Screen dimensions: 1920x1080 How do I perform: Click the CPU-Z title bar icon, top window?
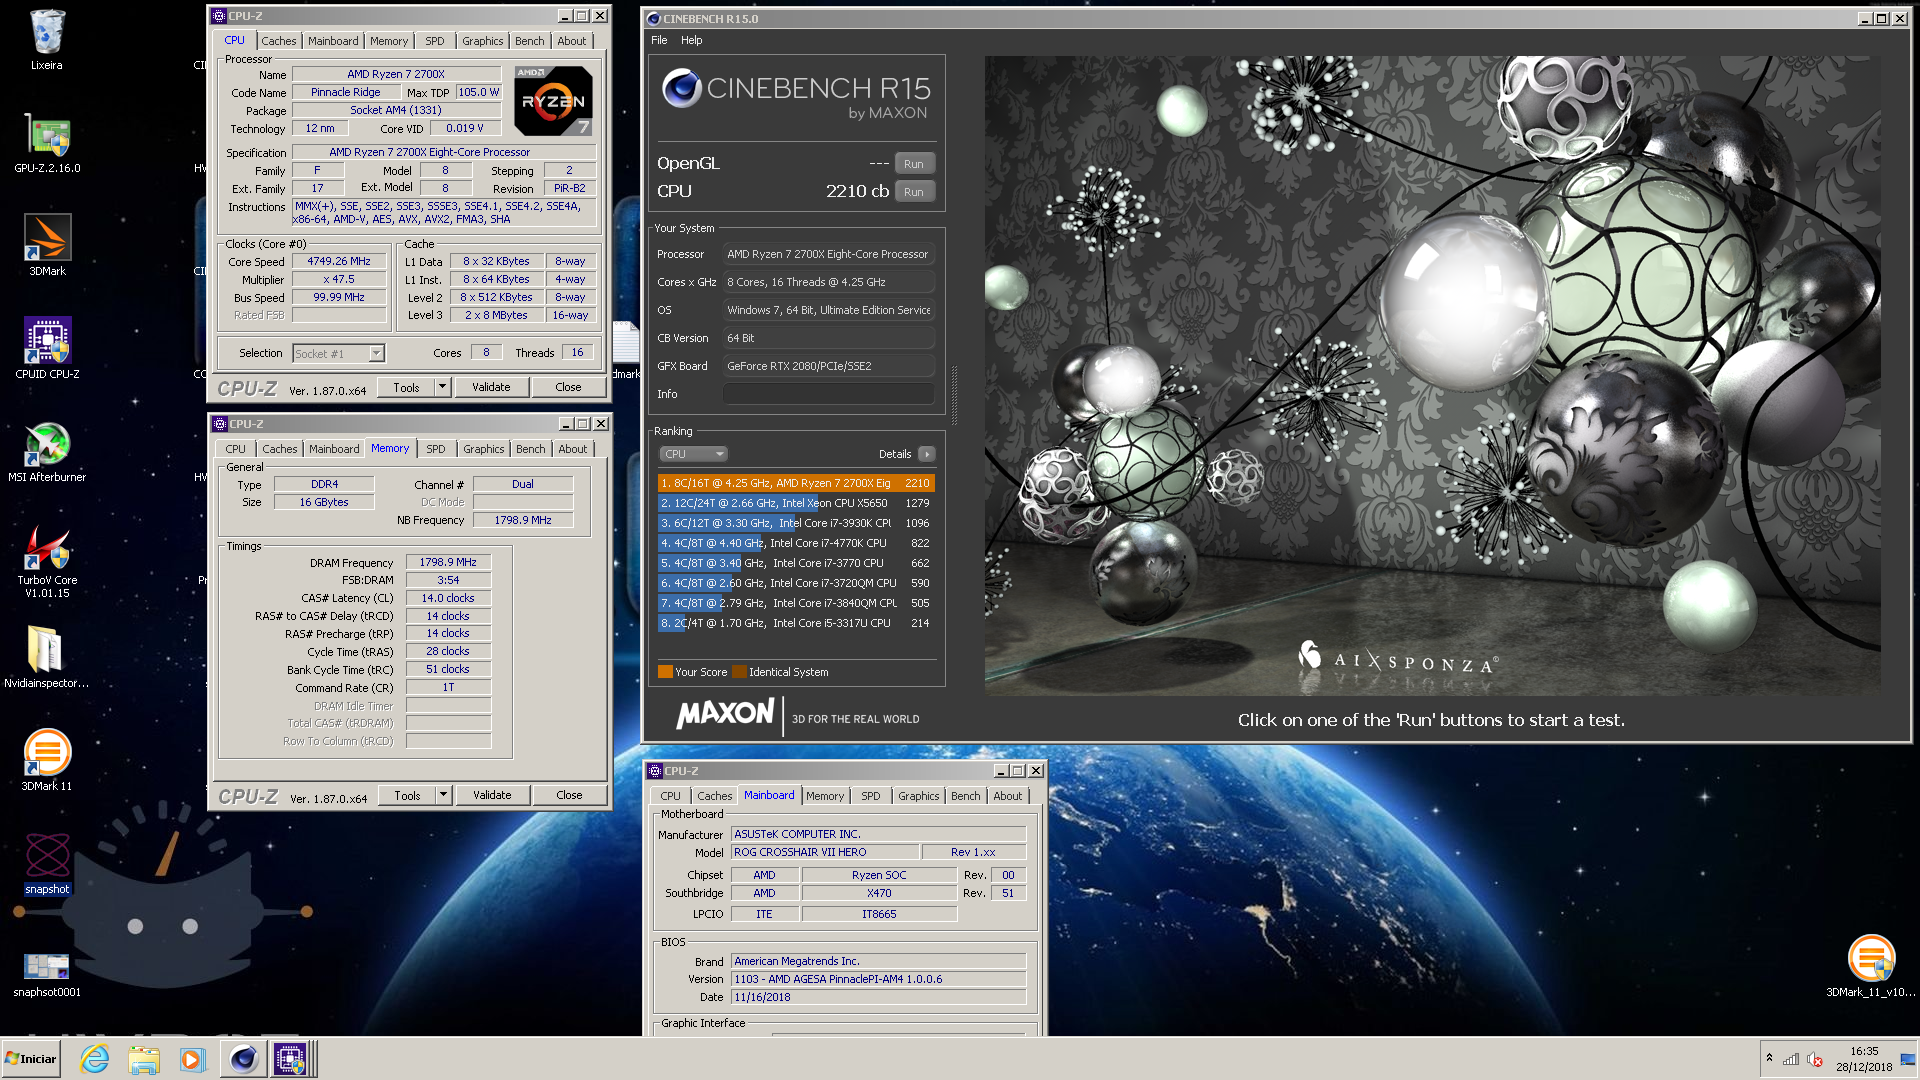pyautogui.click(x=218, y=16)
